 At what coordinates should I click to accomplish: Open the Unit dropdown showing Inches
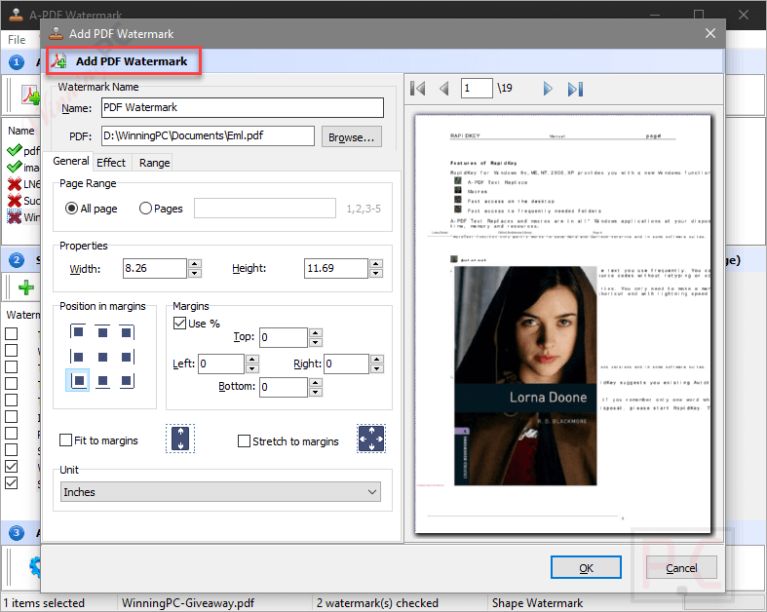[x=220, y=492]
